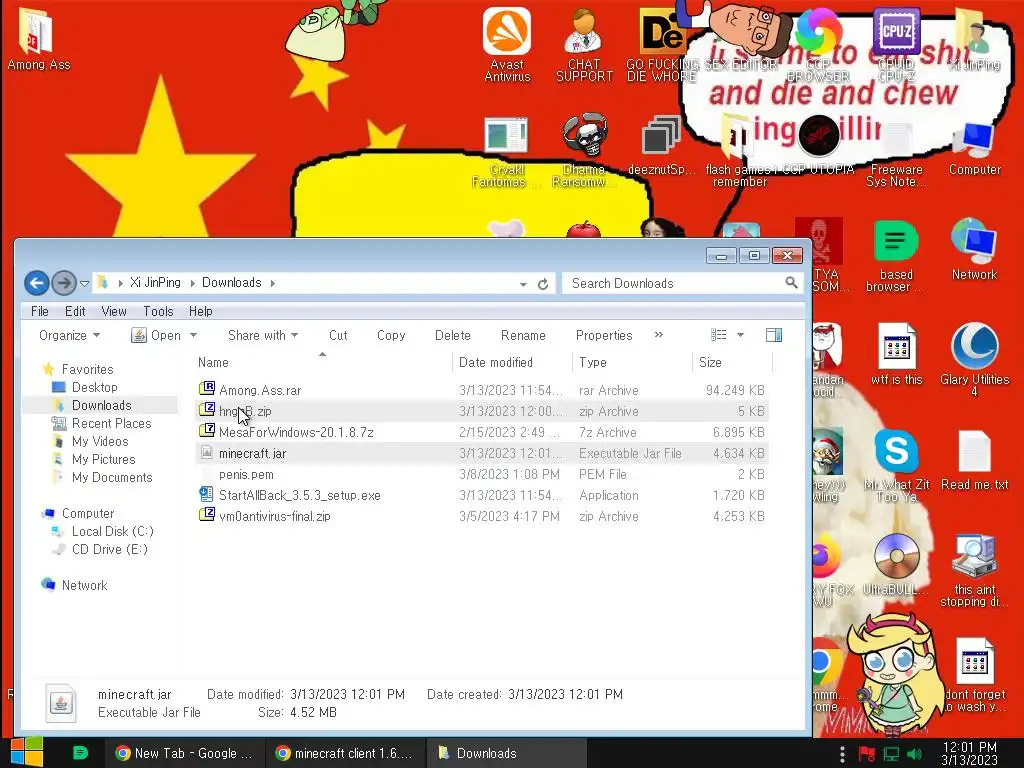Toggle the preview pane icon

pyautogui.click(x=774, y=335)
